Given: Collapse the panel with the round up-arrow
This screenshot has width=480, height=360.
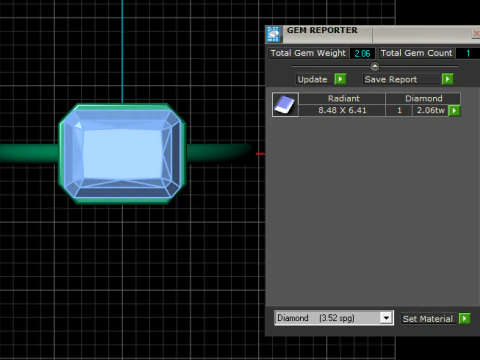Looking at the screenshot, I should coord(375,67).
